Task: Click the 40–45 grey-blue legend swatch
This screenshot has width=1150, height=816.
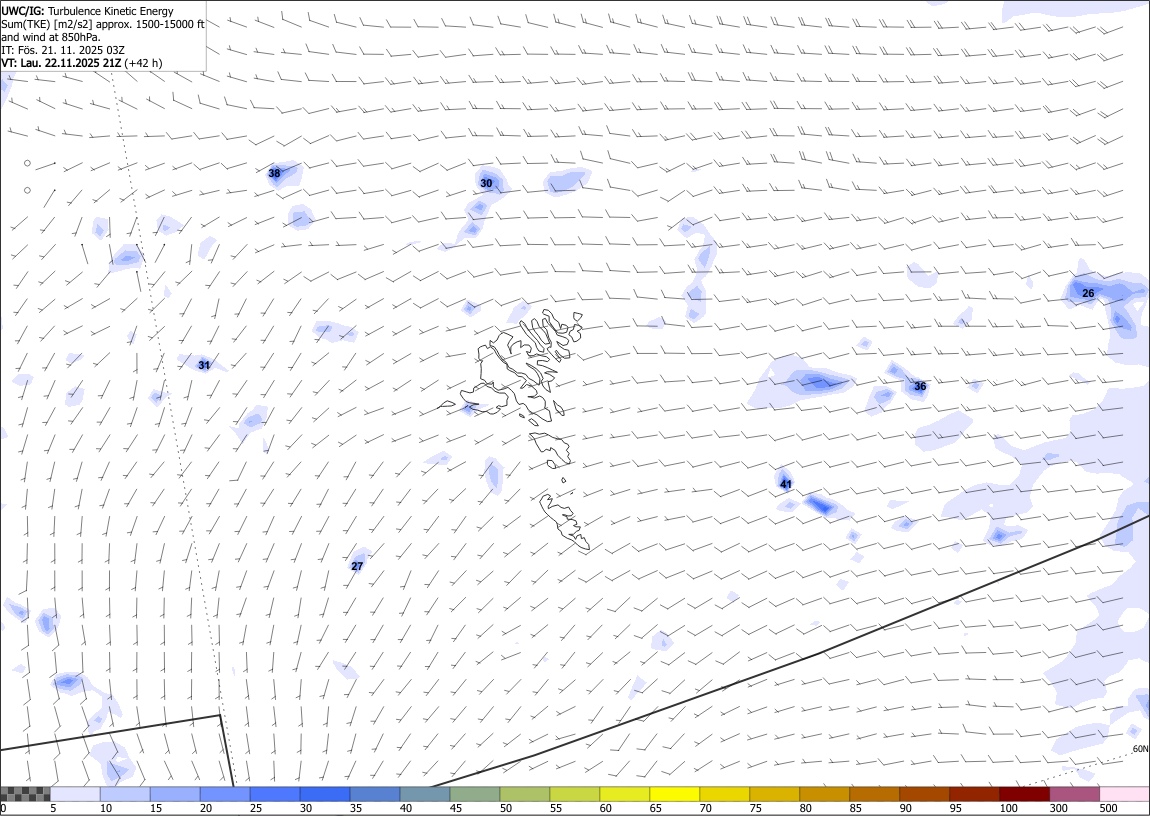Action: 425,794
